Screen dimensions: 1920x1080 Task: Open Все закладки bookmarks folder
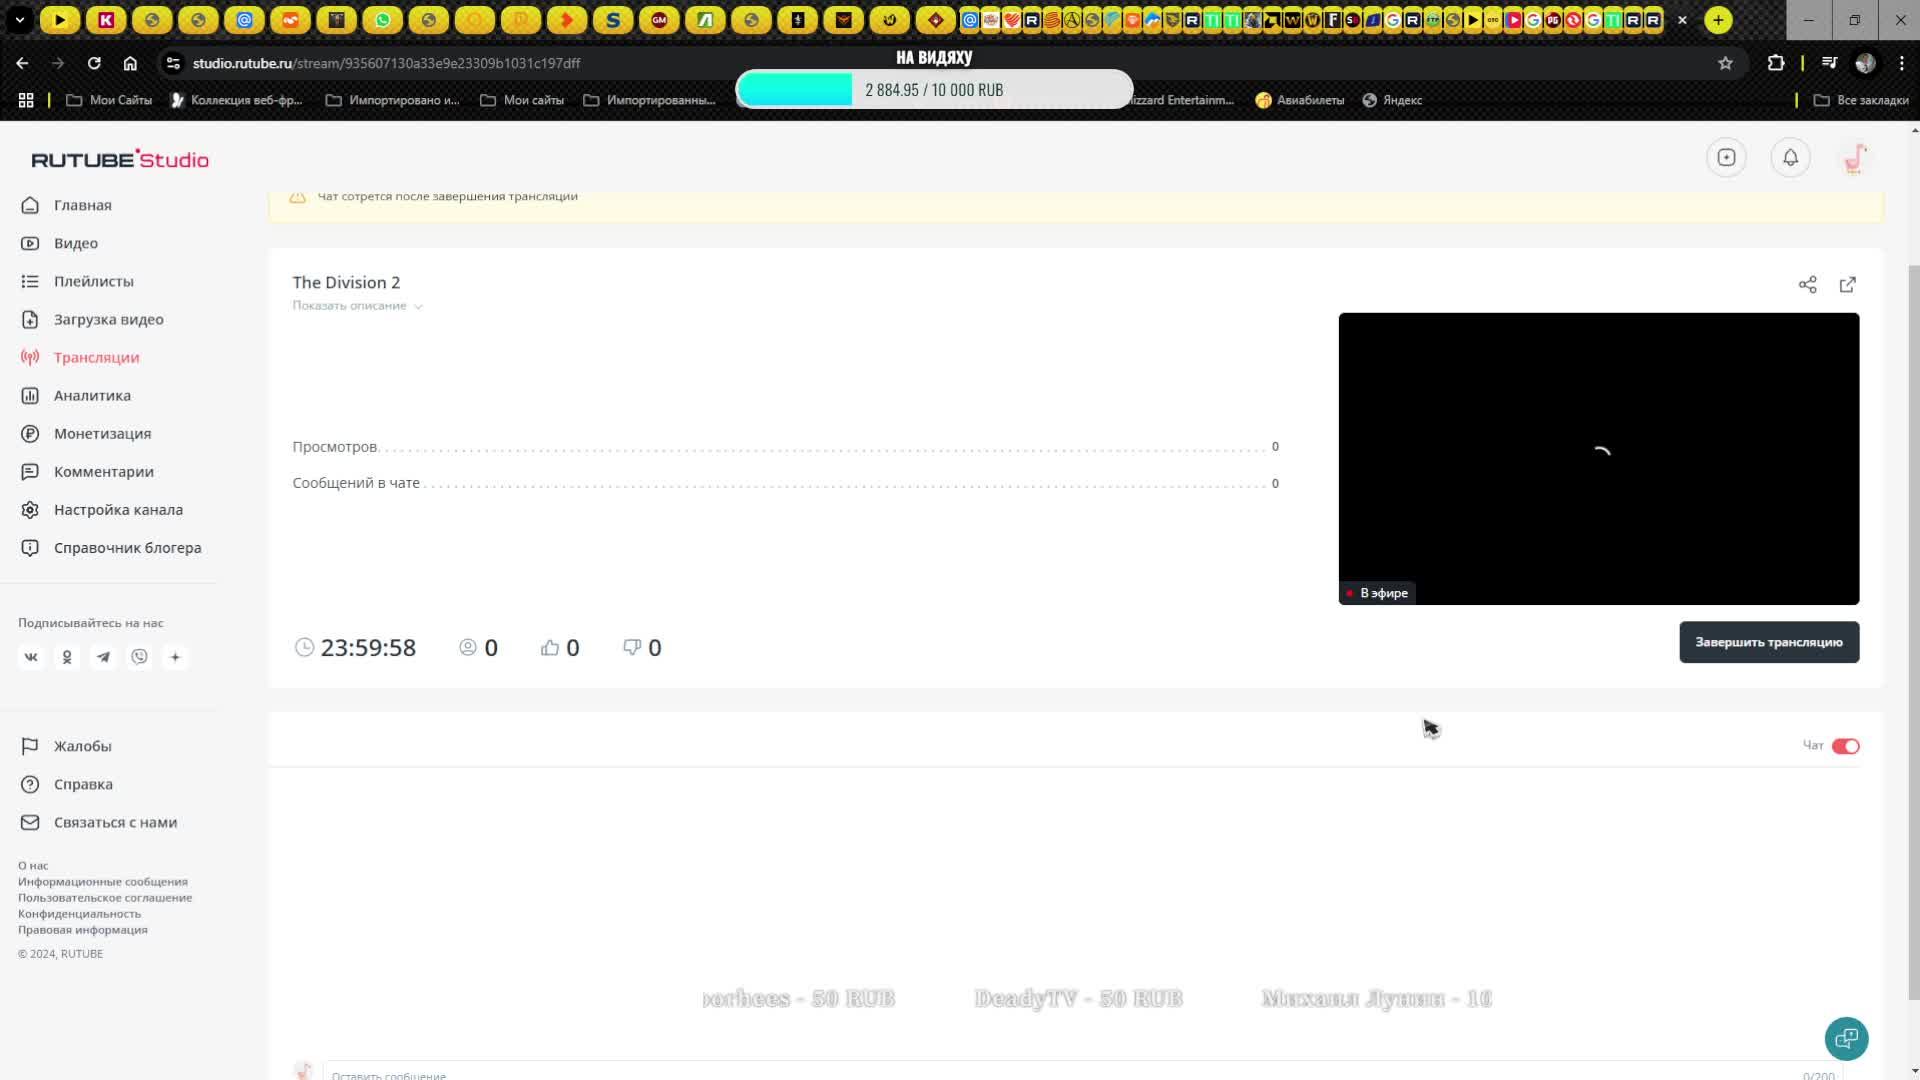click(x=1861, y=100)
